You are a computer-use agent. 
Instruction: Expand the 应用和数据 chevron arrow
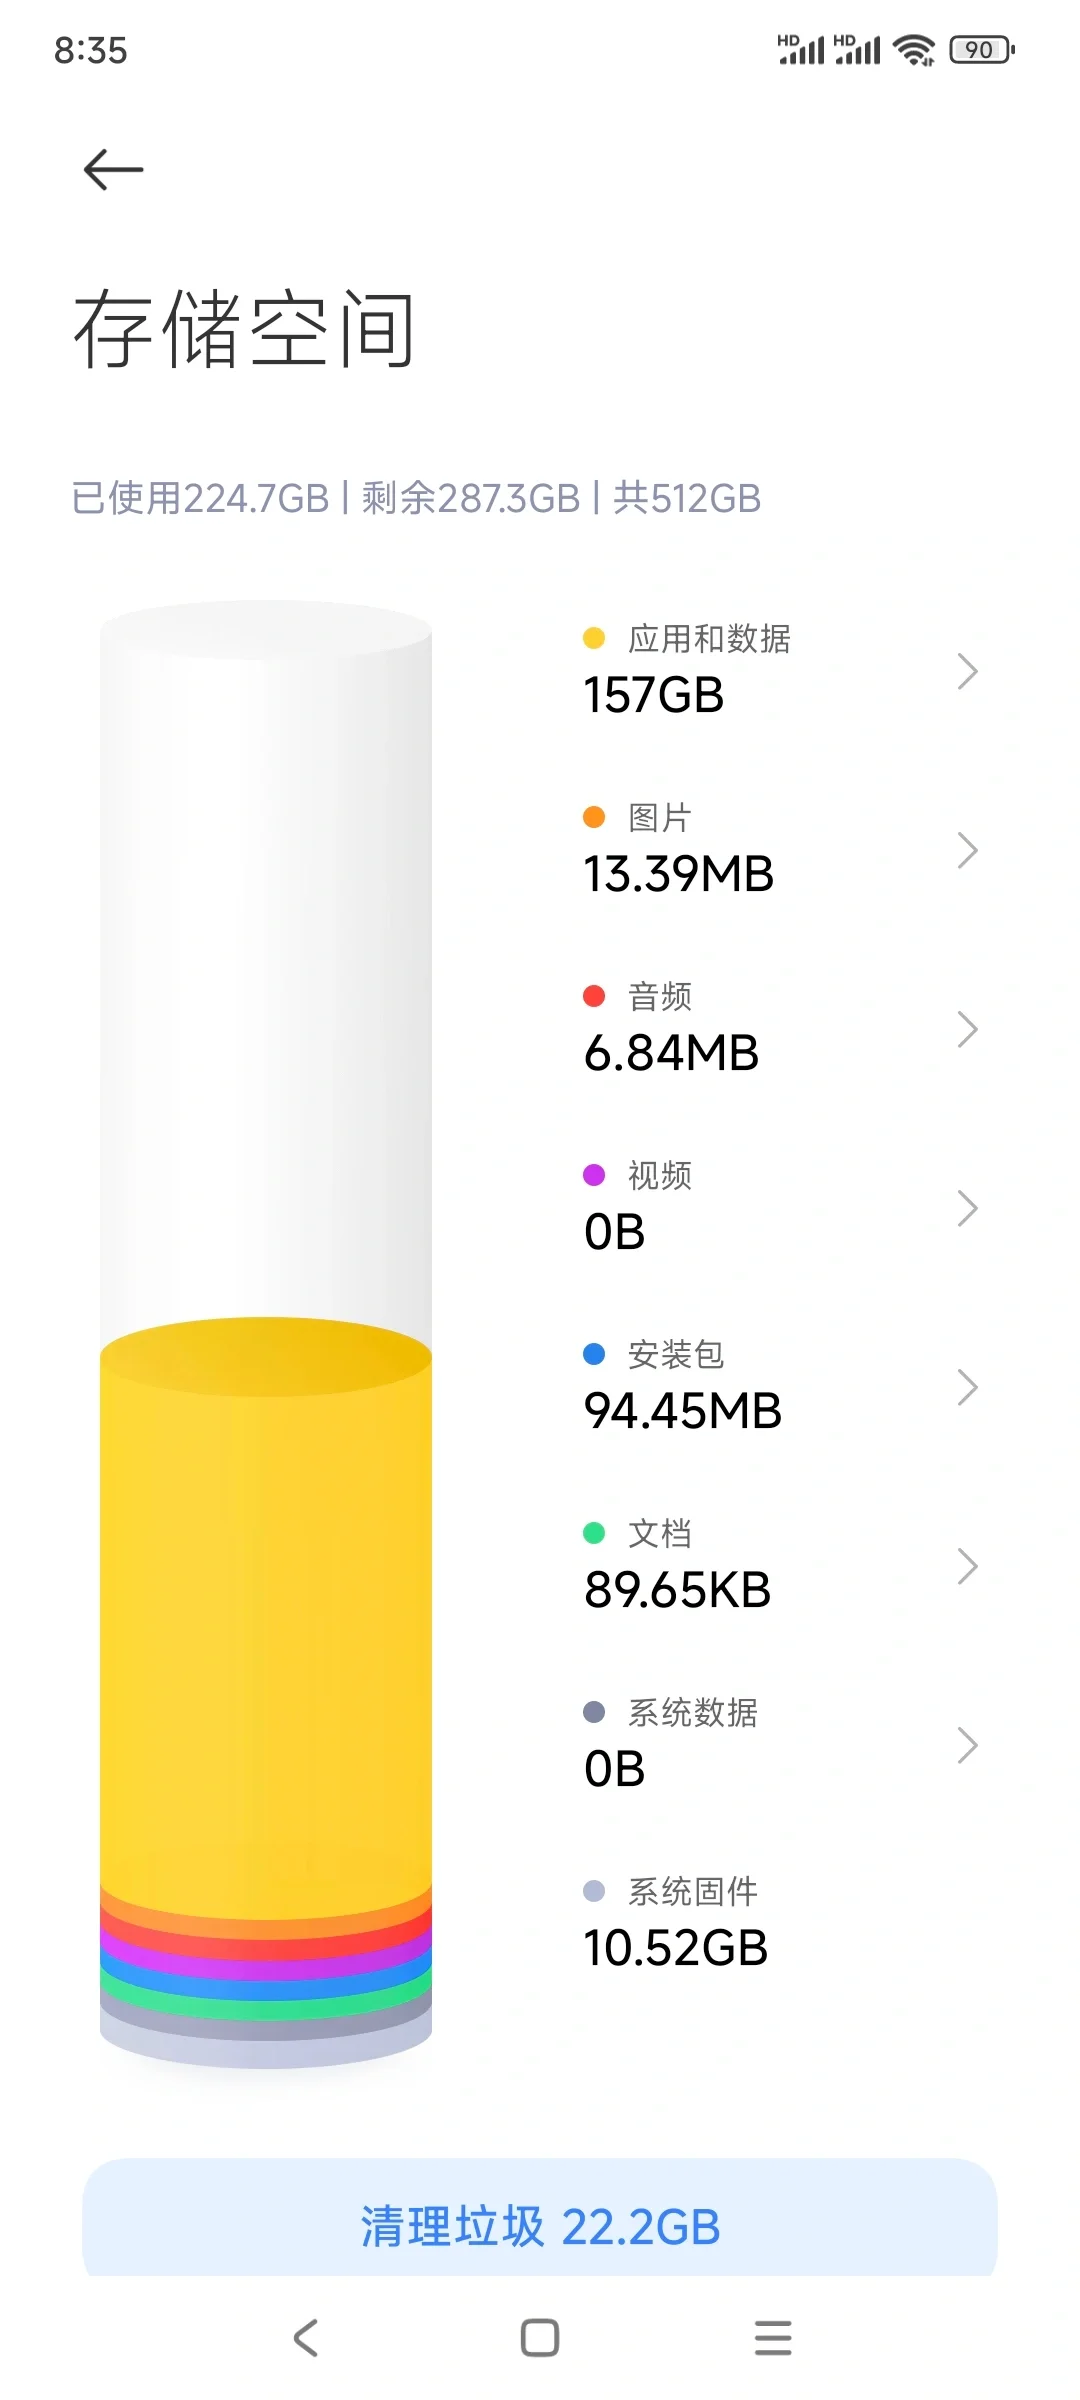[x=966, y=672]
